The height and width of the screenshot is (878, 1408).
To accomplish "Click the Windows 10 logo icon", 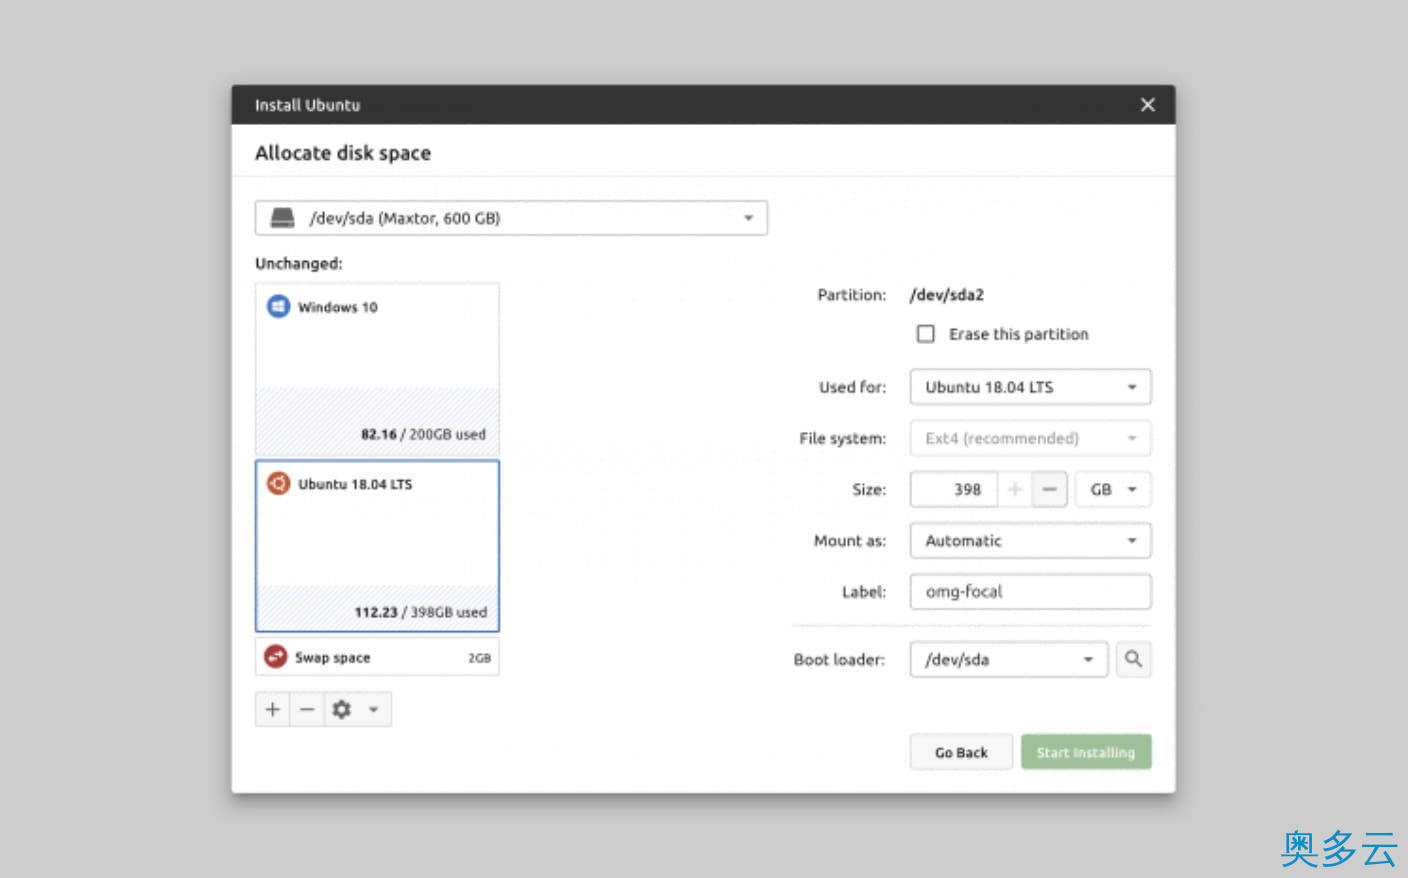I will click(x=278, y=306).
